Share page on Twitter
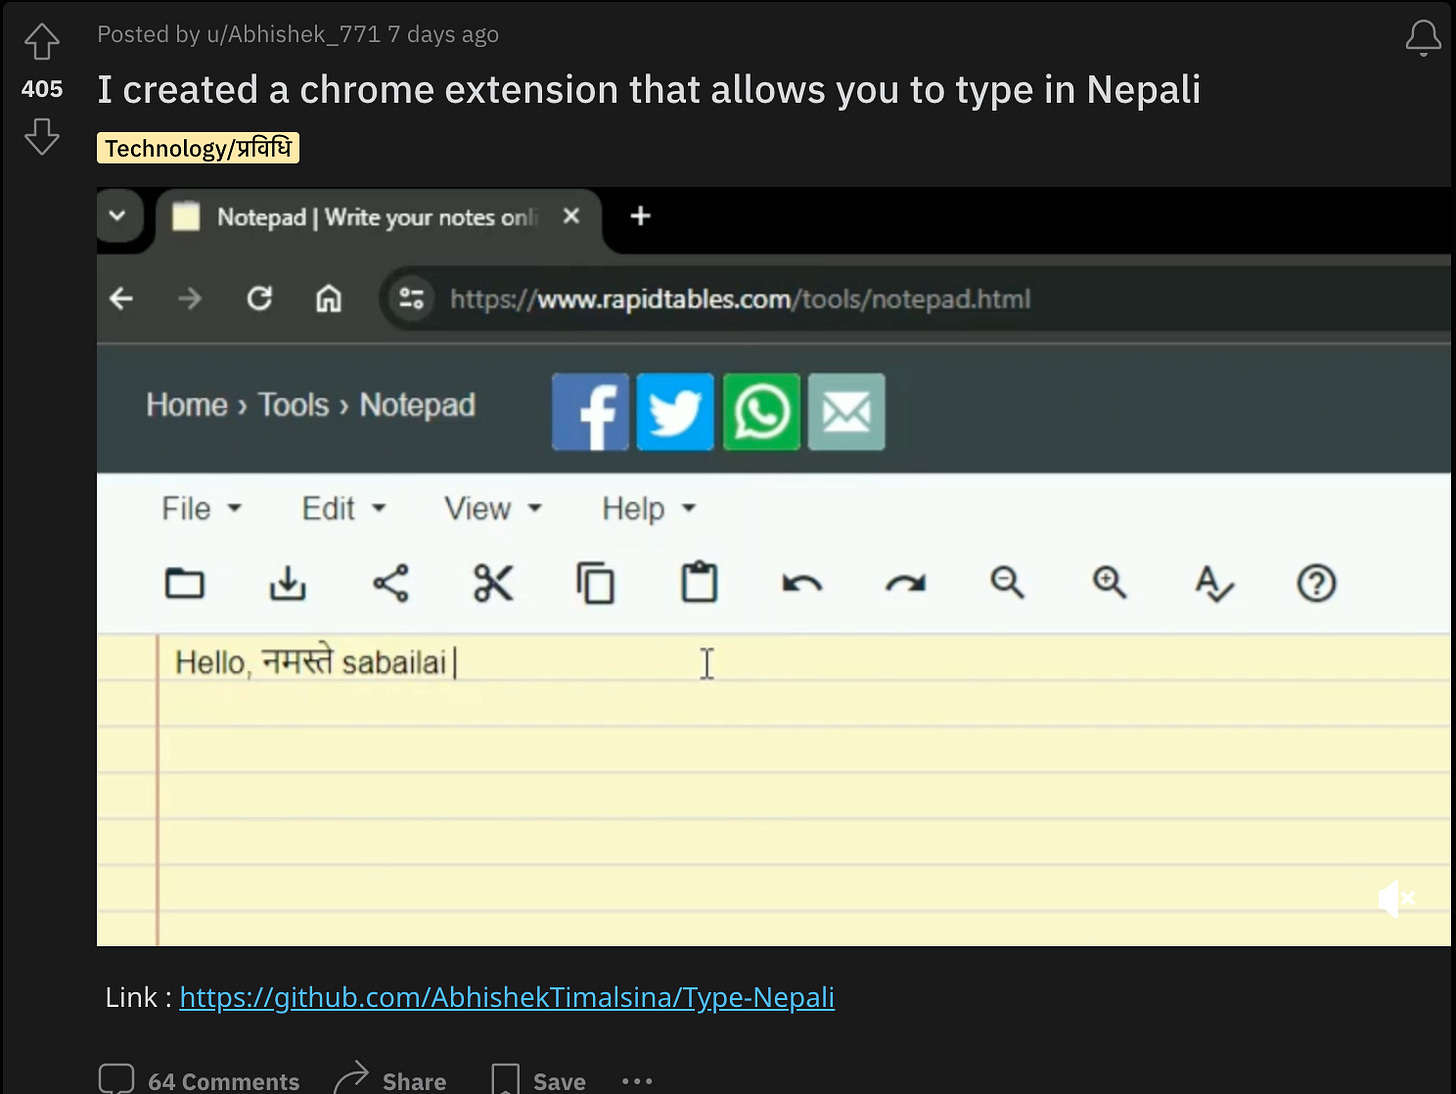Viewport: 1456px width, 1094px height. coord(675,411)
